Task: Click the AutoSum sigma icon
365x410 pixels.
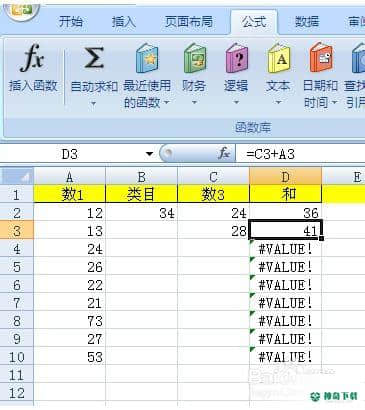Action: [94, 58]
